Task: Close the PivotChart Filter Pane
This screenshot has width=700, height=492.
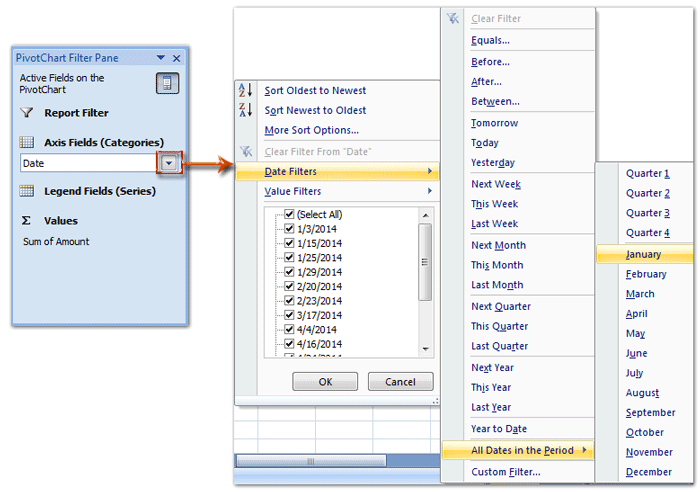Action: [x=177, y=59]
